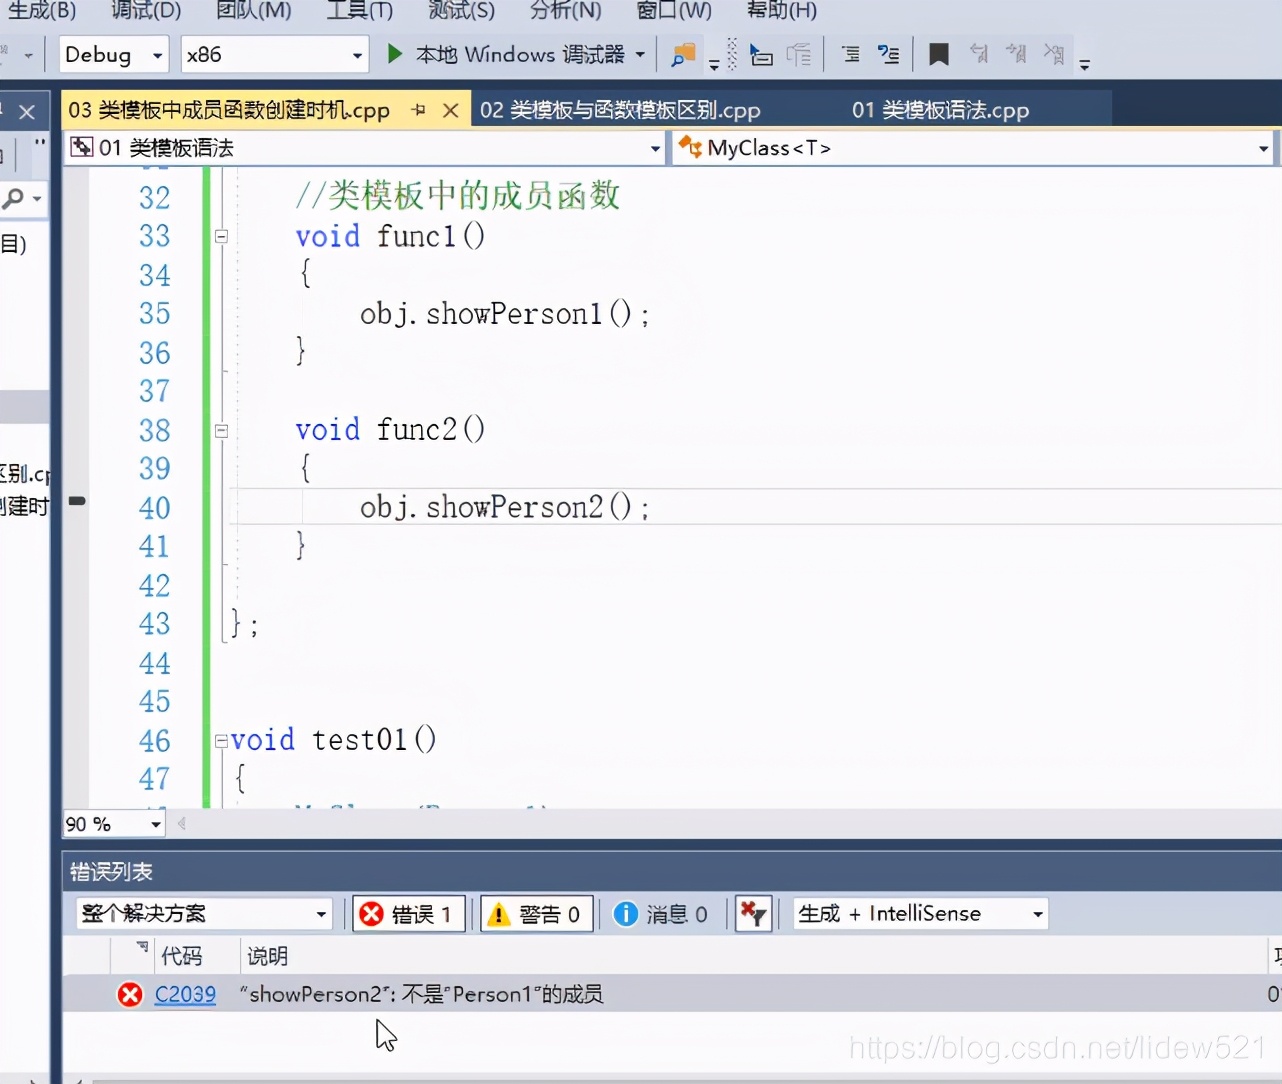Select the Find in Files icon

coord(682,53)
